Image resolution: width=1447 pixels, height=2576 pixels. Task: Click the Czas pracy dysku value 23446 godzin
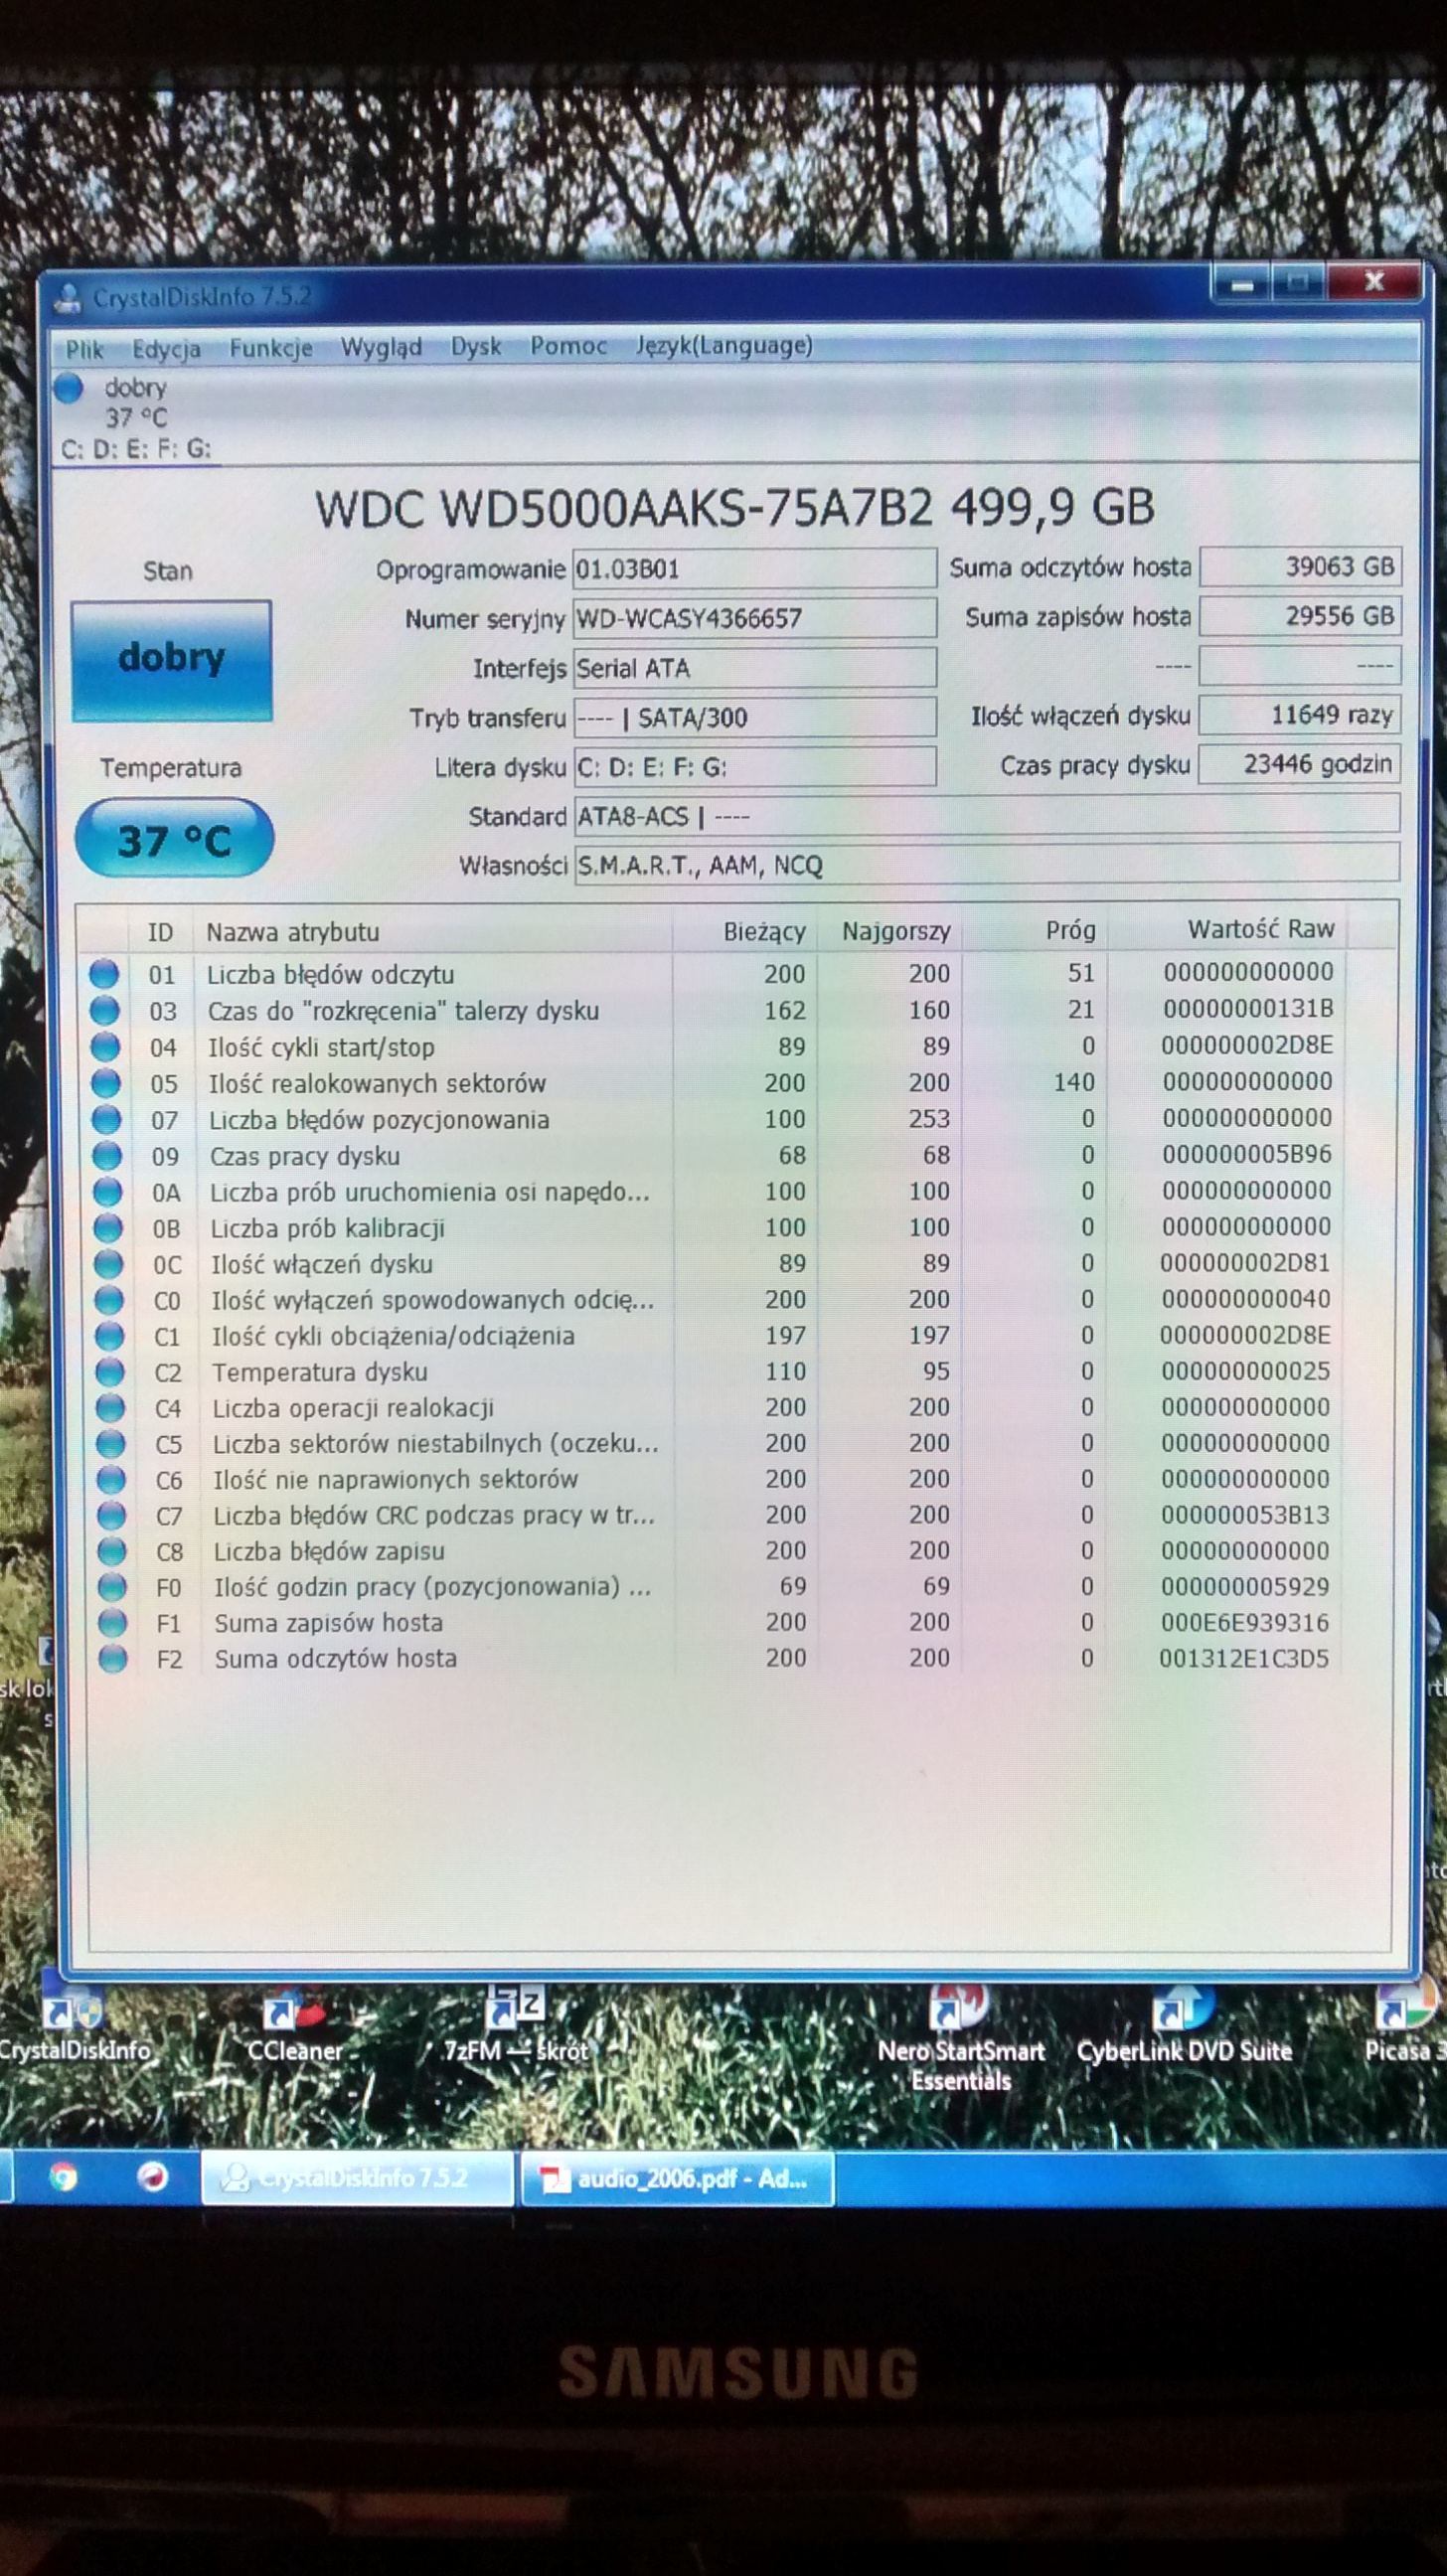pos(1300,764)
